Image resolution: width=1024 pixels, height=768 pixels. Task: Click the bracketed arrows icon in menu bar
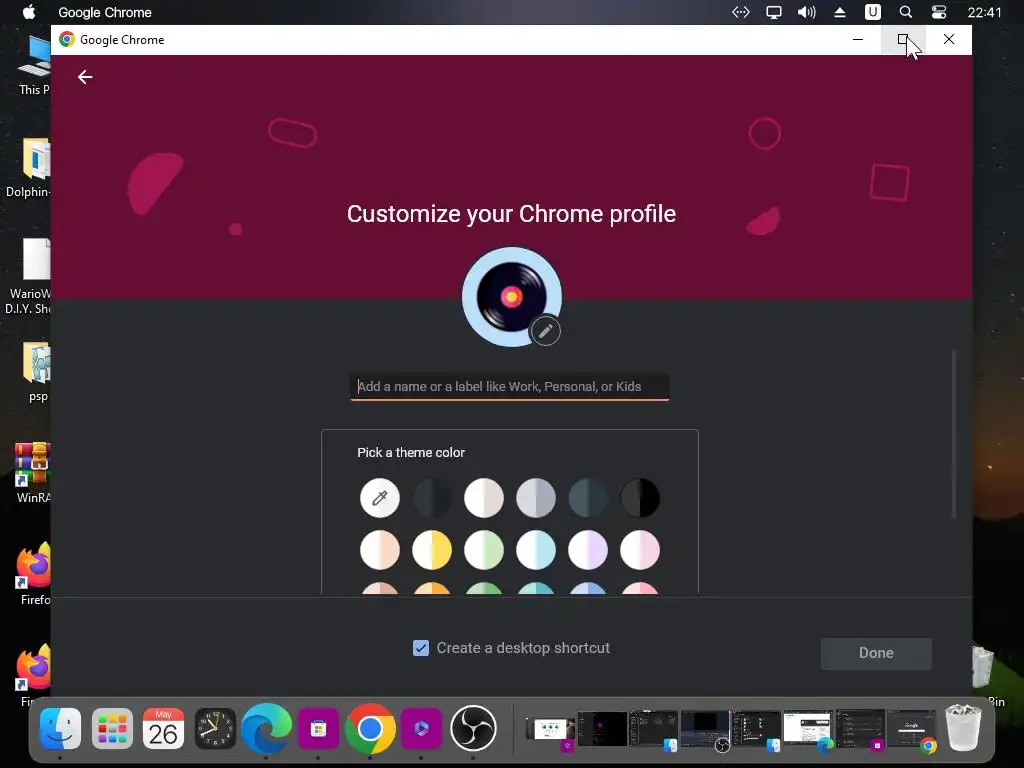[x=741, y=12]
